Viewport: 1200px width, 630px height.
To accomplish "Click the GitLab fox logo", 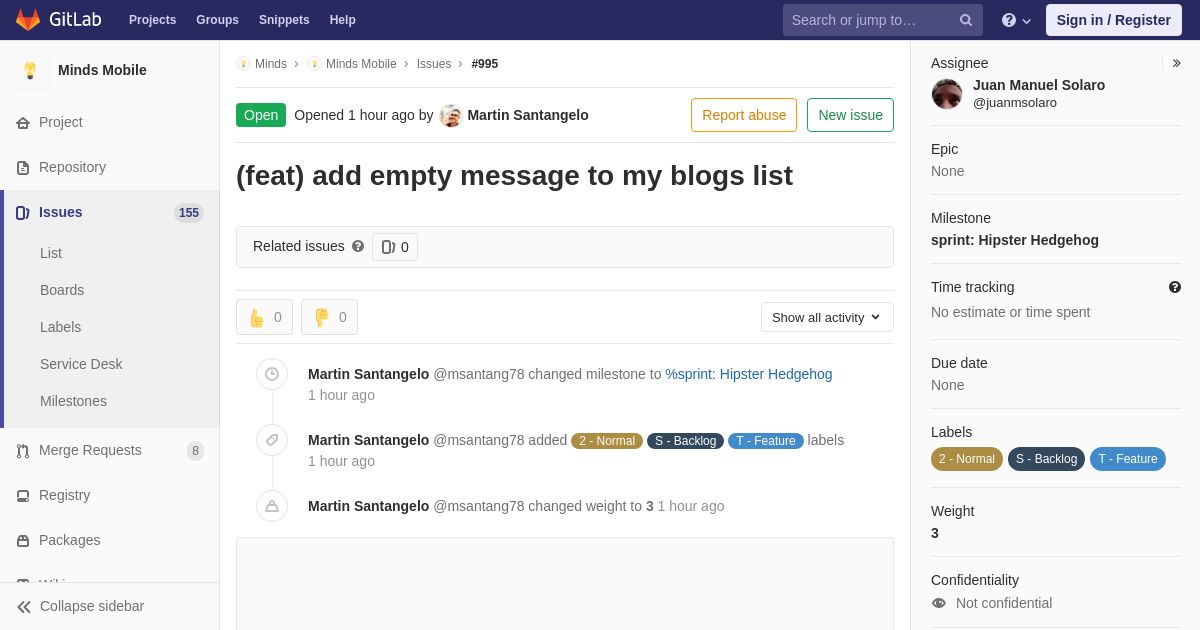I will click(x=28, y=20).
